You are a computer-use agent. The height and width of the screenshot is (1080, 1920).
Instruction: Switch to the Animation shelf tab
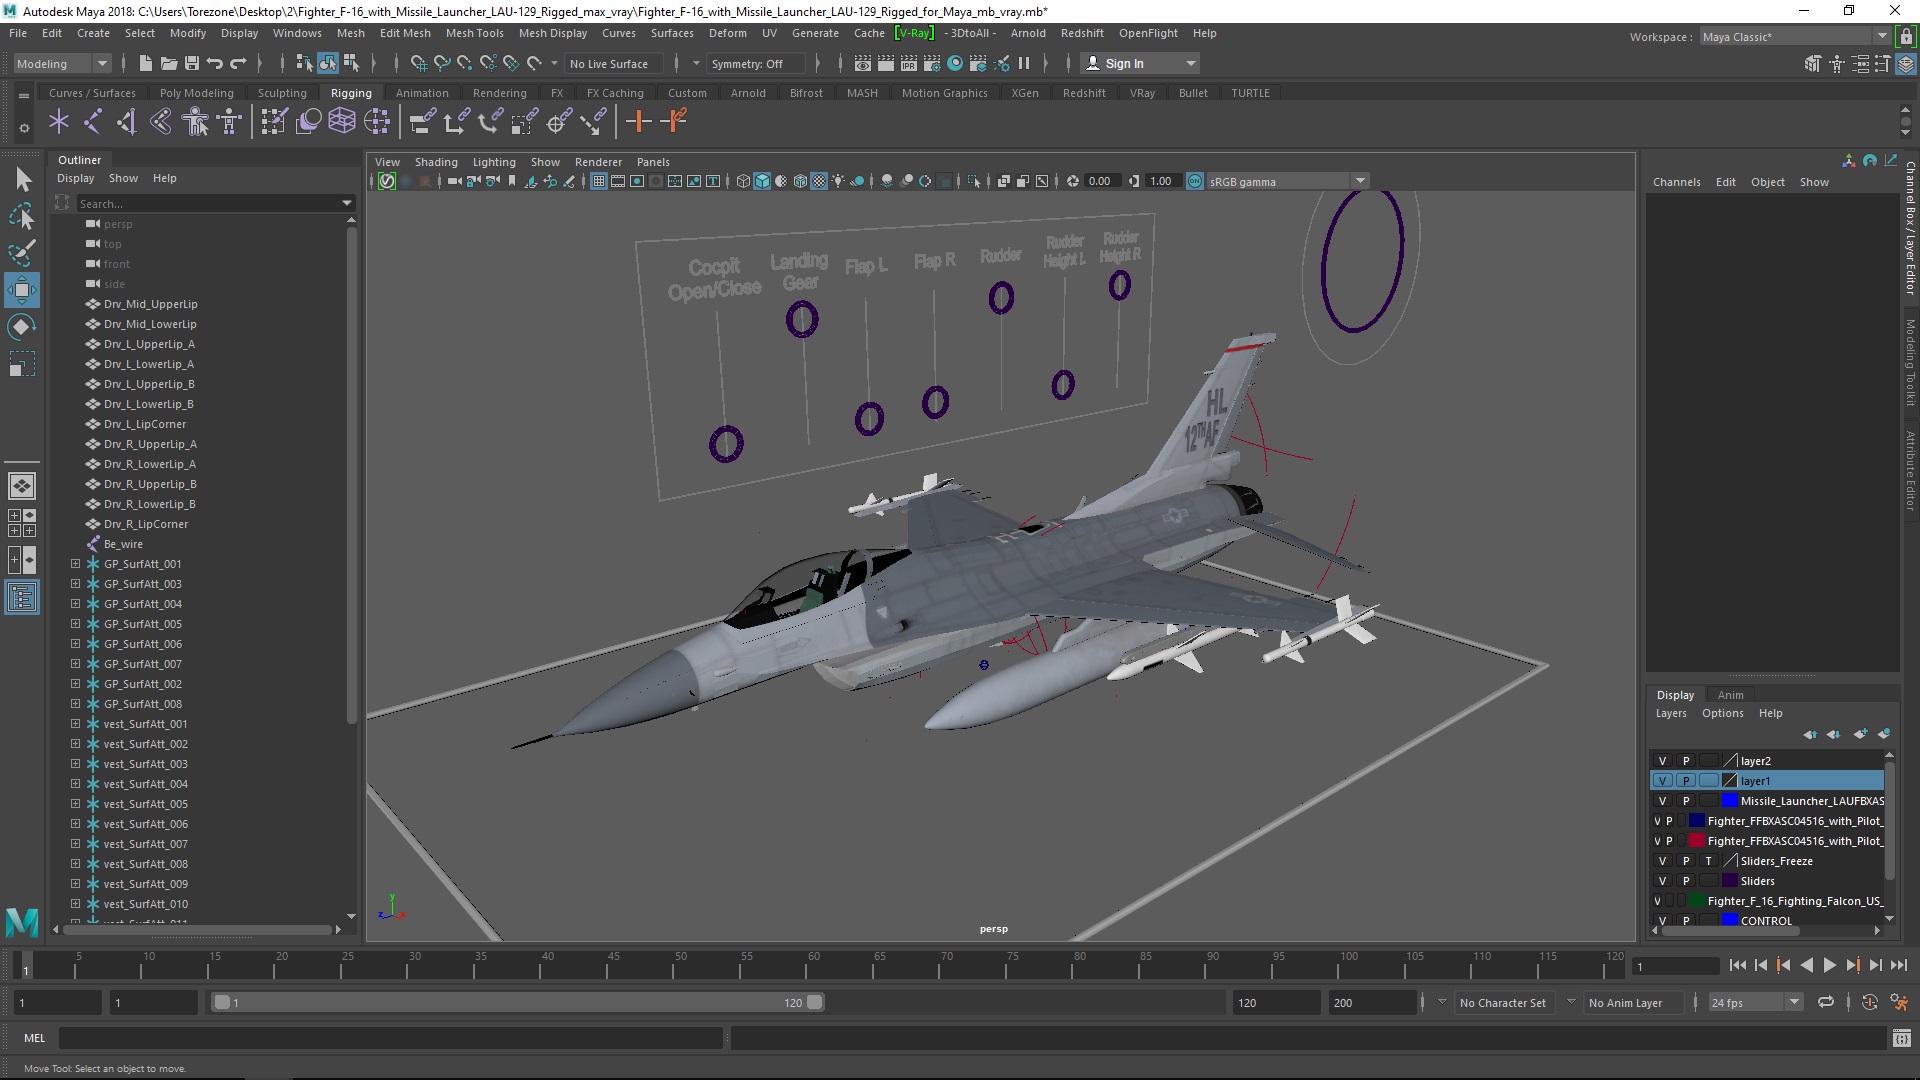pyautogui.click(x=422, y=93)
